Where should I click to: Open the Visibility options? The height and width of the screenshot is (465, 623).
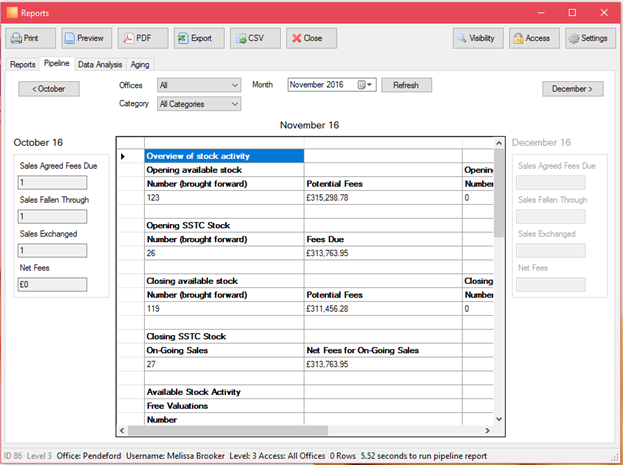click(x=478, y=38)
